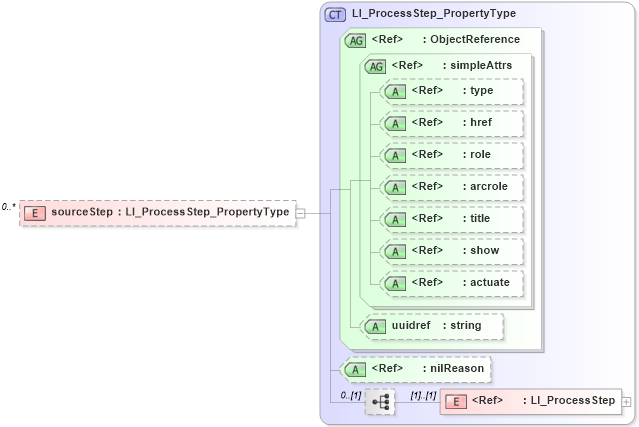Image resolution: width=639 pixels, height=427 pixels.
Task: Click the E icon of sourceStep element
Action: tap(35, 213)
